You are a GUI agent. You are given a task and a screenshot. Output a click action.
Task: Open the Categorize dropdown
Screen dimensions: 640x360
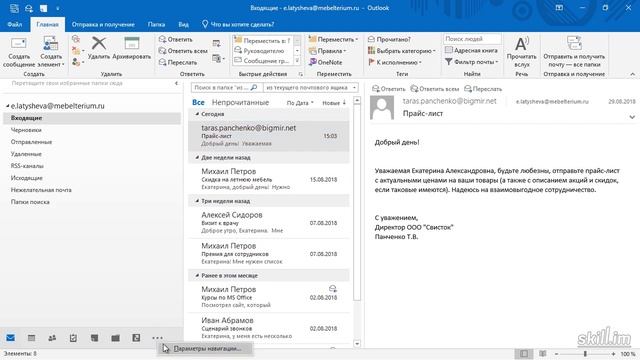402,51
